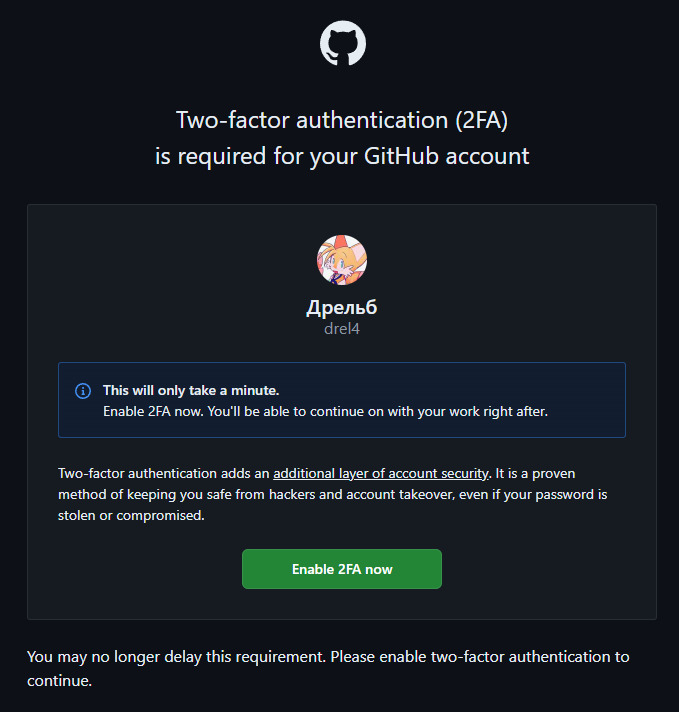Click the GitHub Octocat logo
679x712 pixels.
(342, 44)
